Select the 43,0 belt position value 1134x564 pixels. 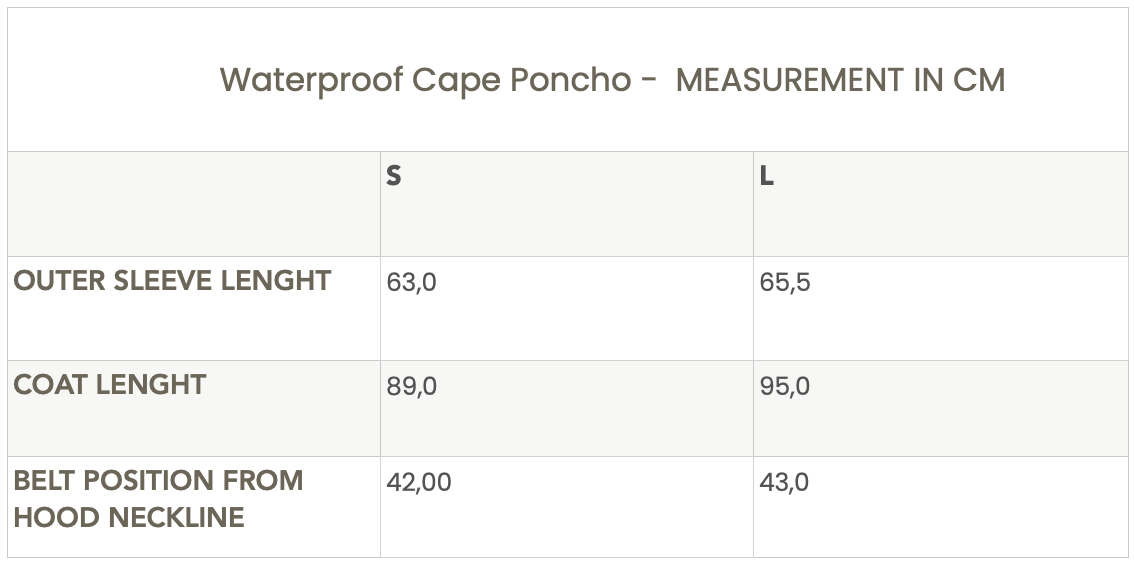tap(785, 482)
